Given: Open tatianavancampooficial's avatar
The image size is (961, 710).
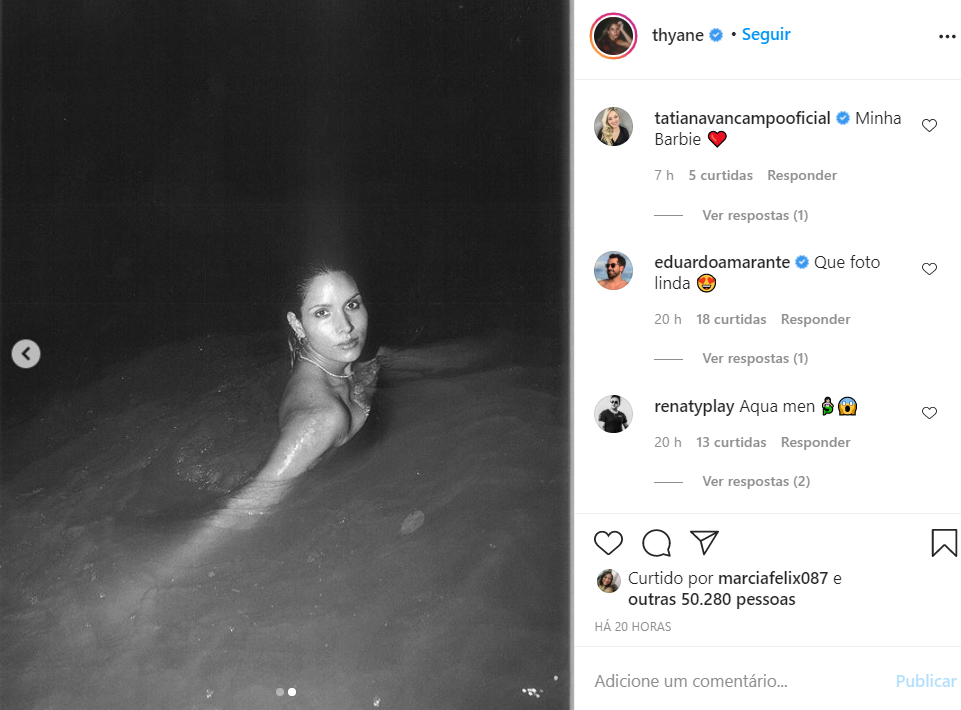Looking at the screenshot, I should pos(613,126).
